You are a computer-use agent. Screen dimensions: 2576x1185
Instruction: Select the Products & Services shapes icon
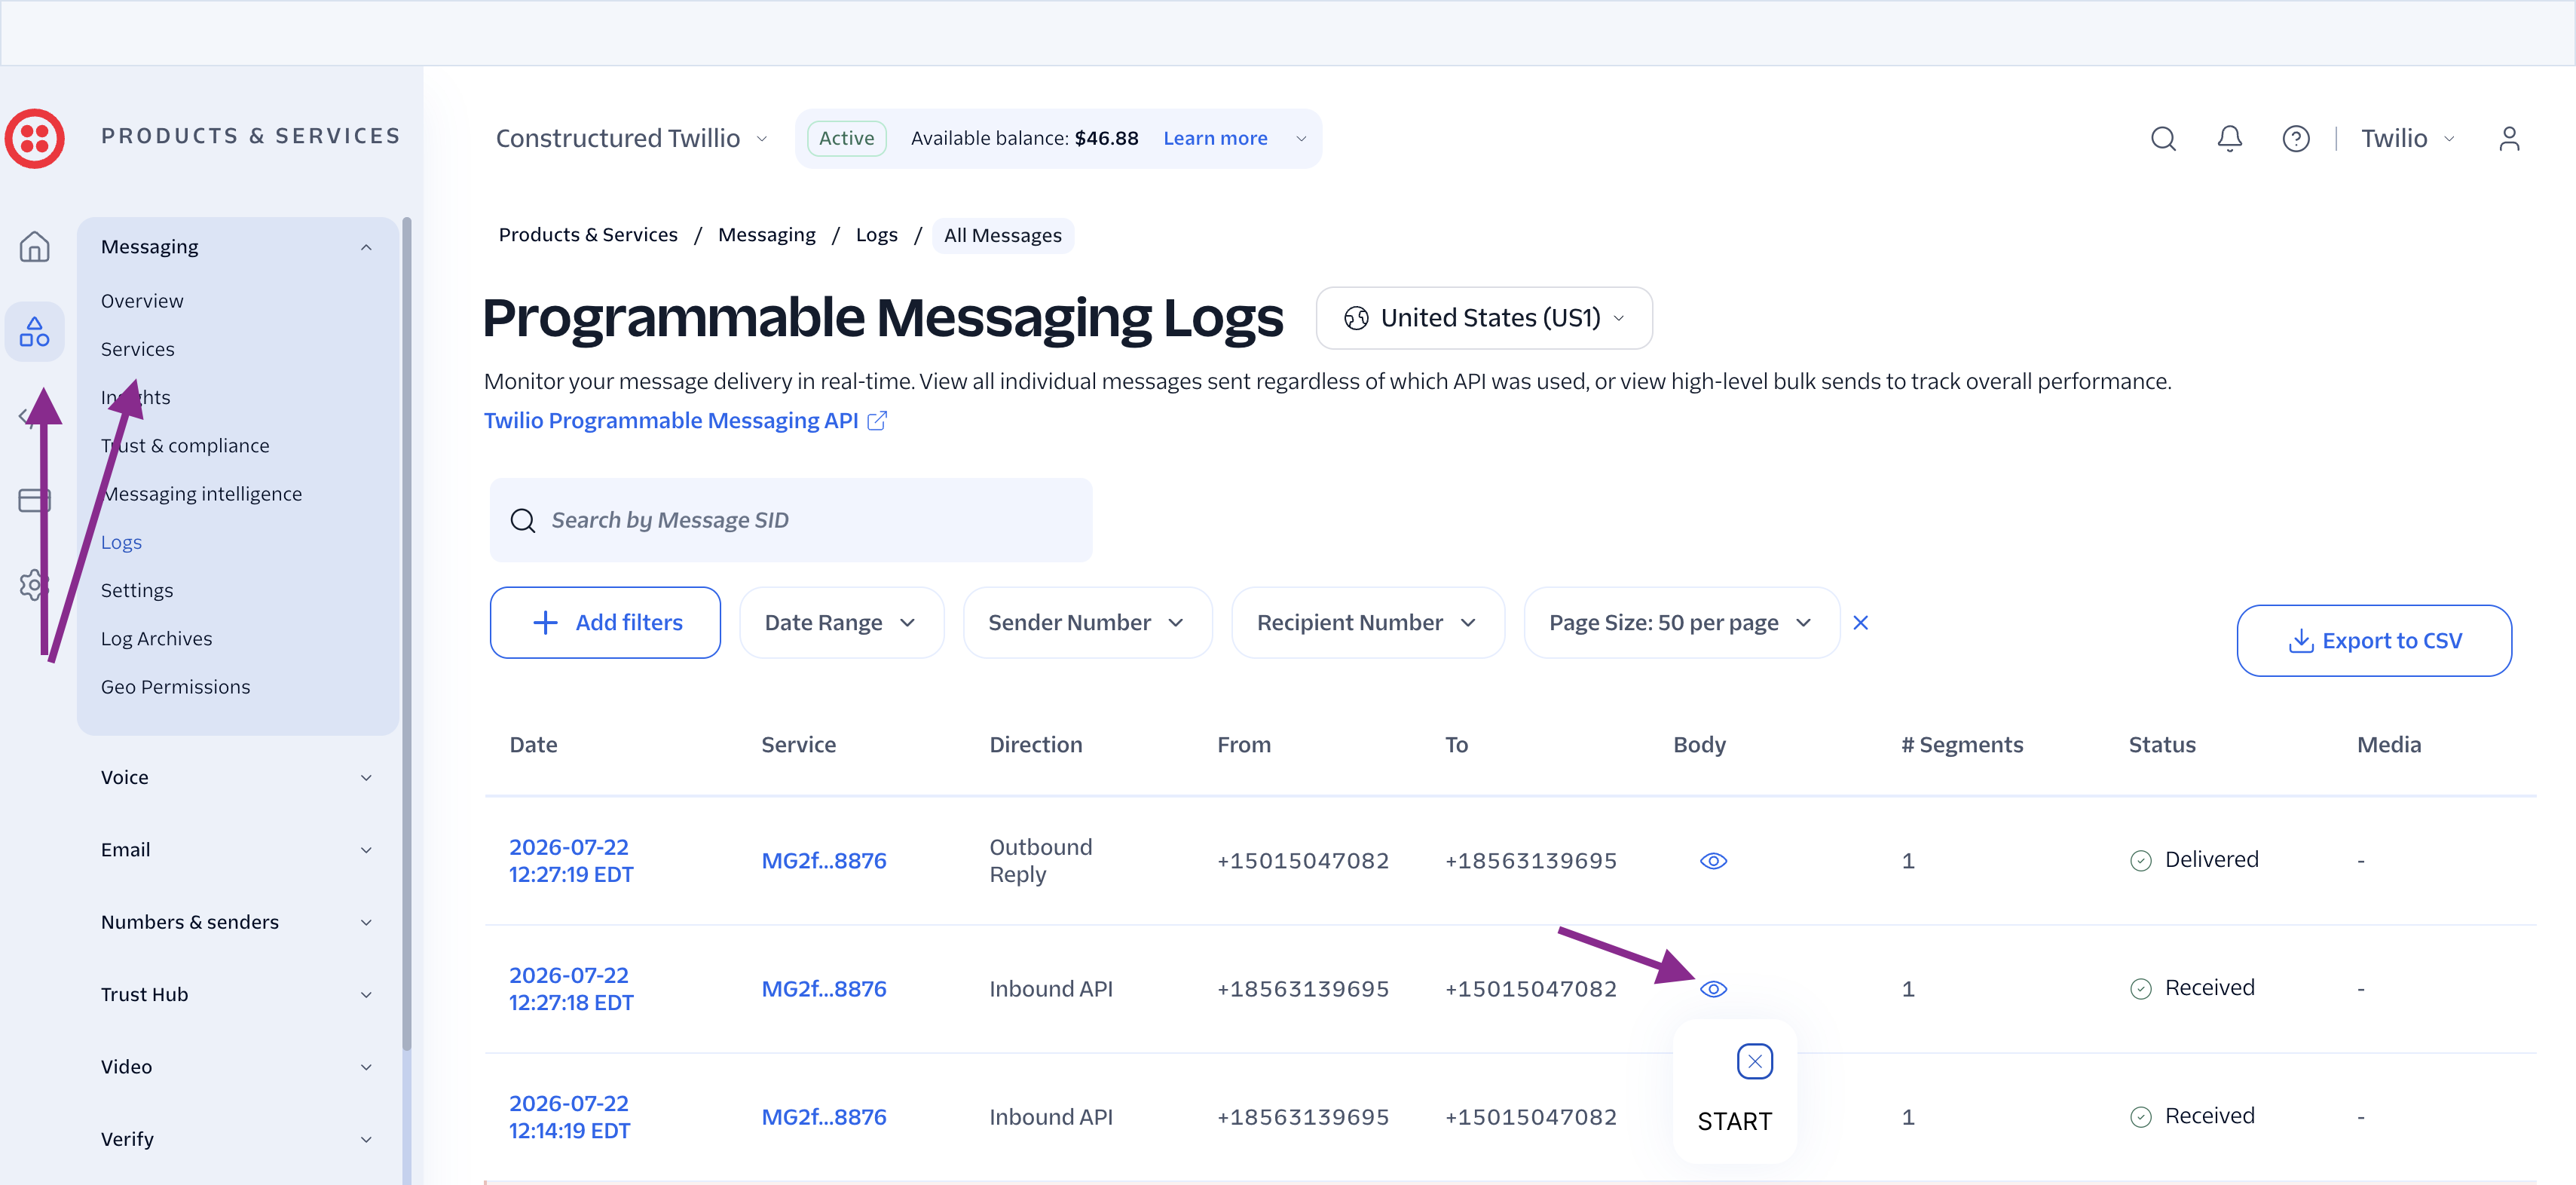(35, 332)
